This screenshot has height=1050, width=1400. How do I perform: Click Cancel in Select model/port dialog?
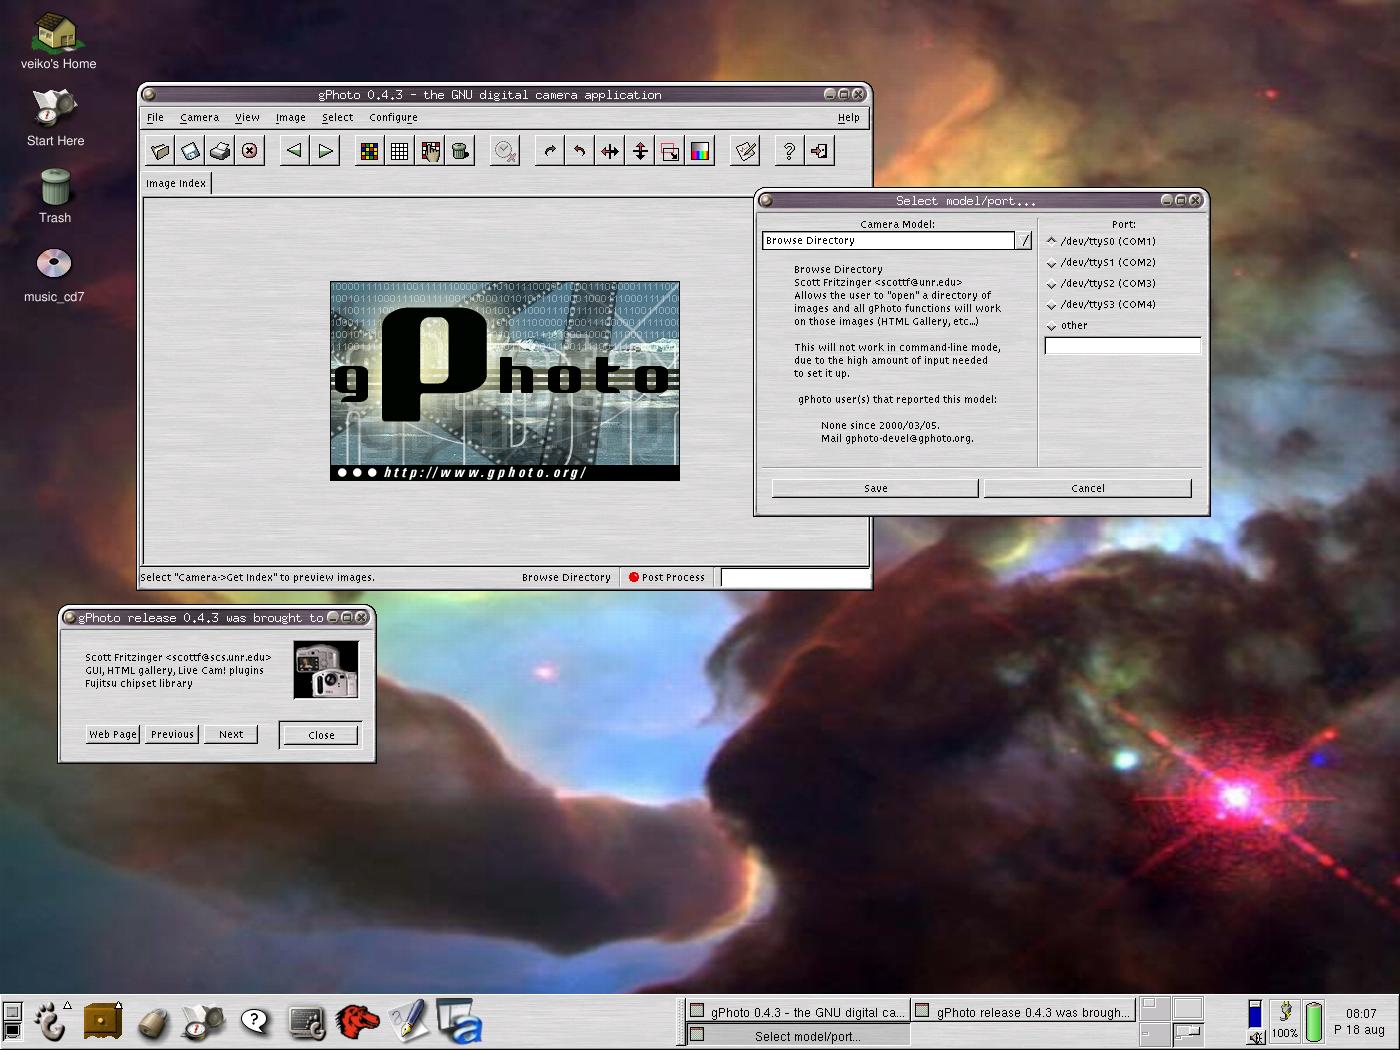pos(1088,488)
